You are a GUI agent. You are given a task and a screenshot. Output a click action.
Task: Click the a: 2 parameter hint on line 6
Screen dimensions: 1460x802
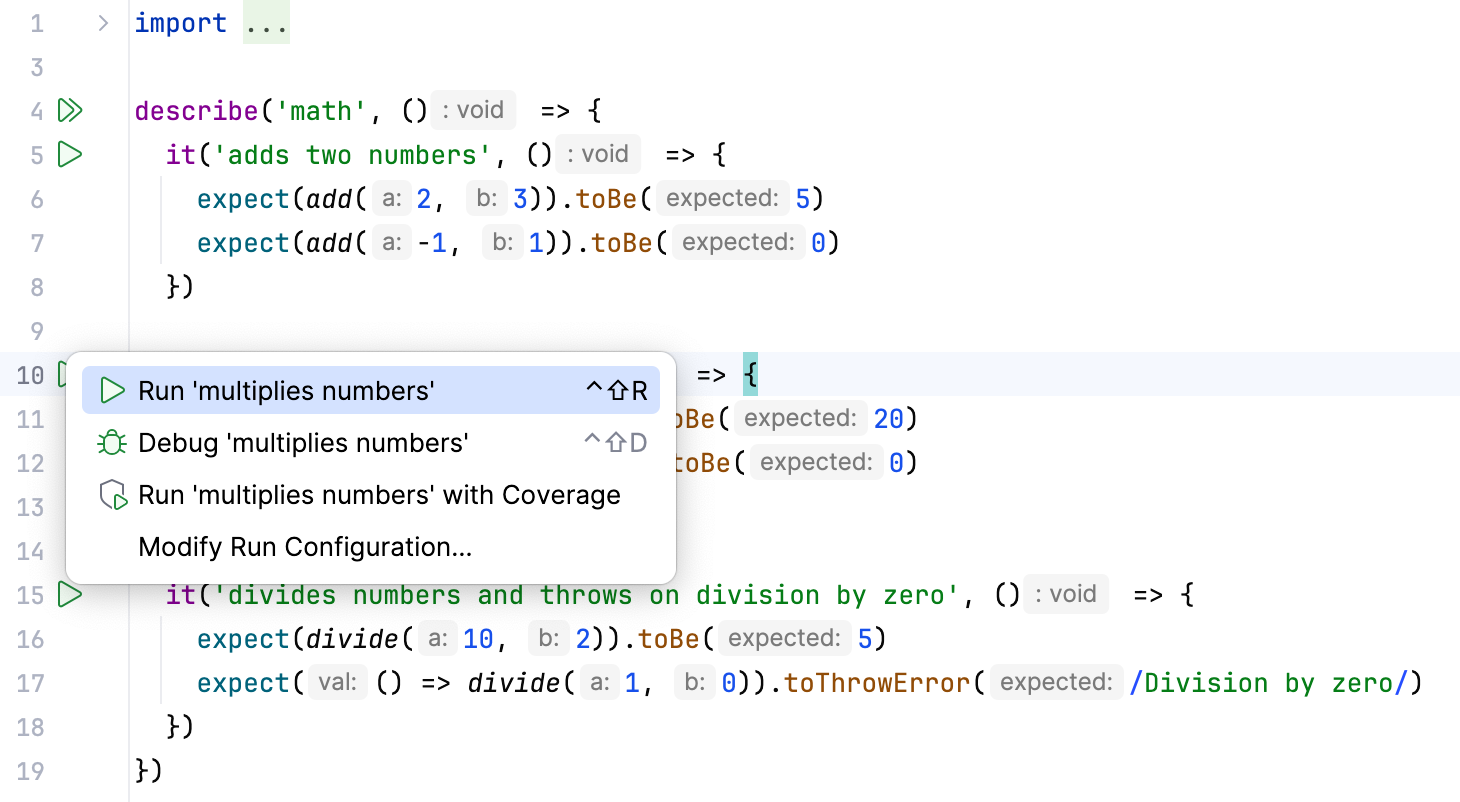[400, 198]
